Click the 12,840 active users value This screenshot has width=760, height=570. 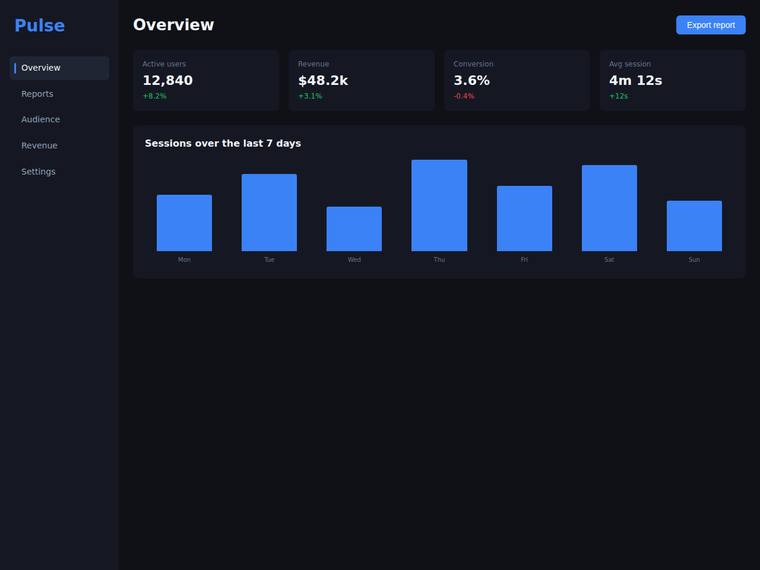pos(168,80)
